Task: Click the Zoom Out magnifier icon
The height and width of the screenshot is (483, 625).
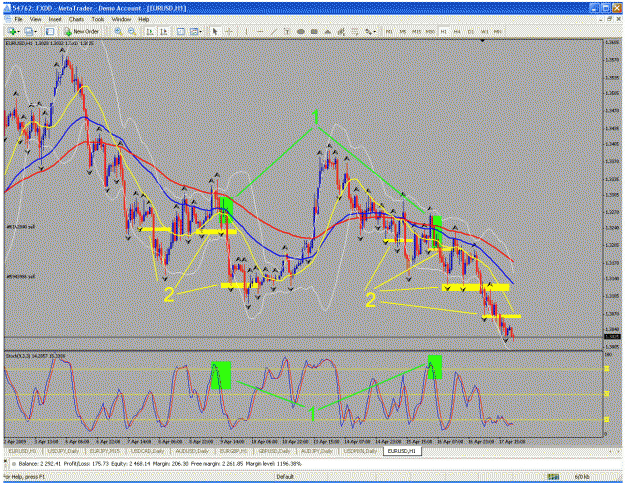Action: [132, 31]
